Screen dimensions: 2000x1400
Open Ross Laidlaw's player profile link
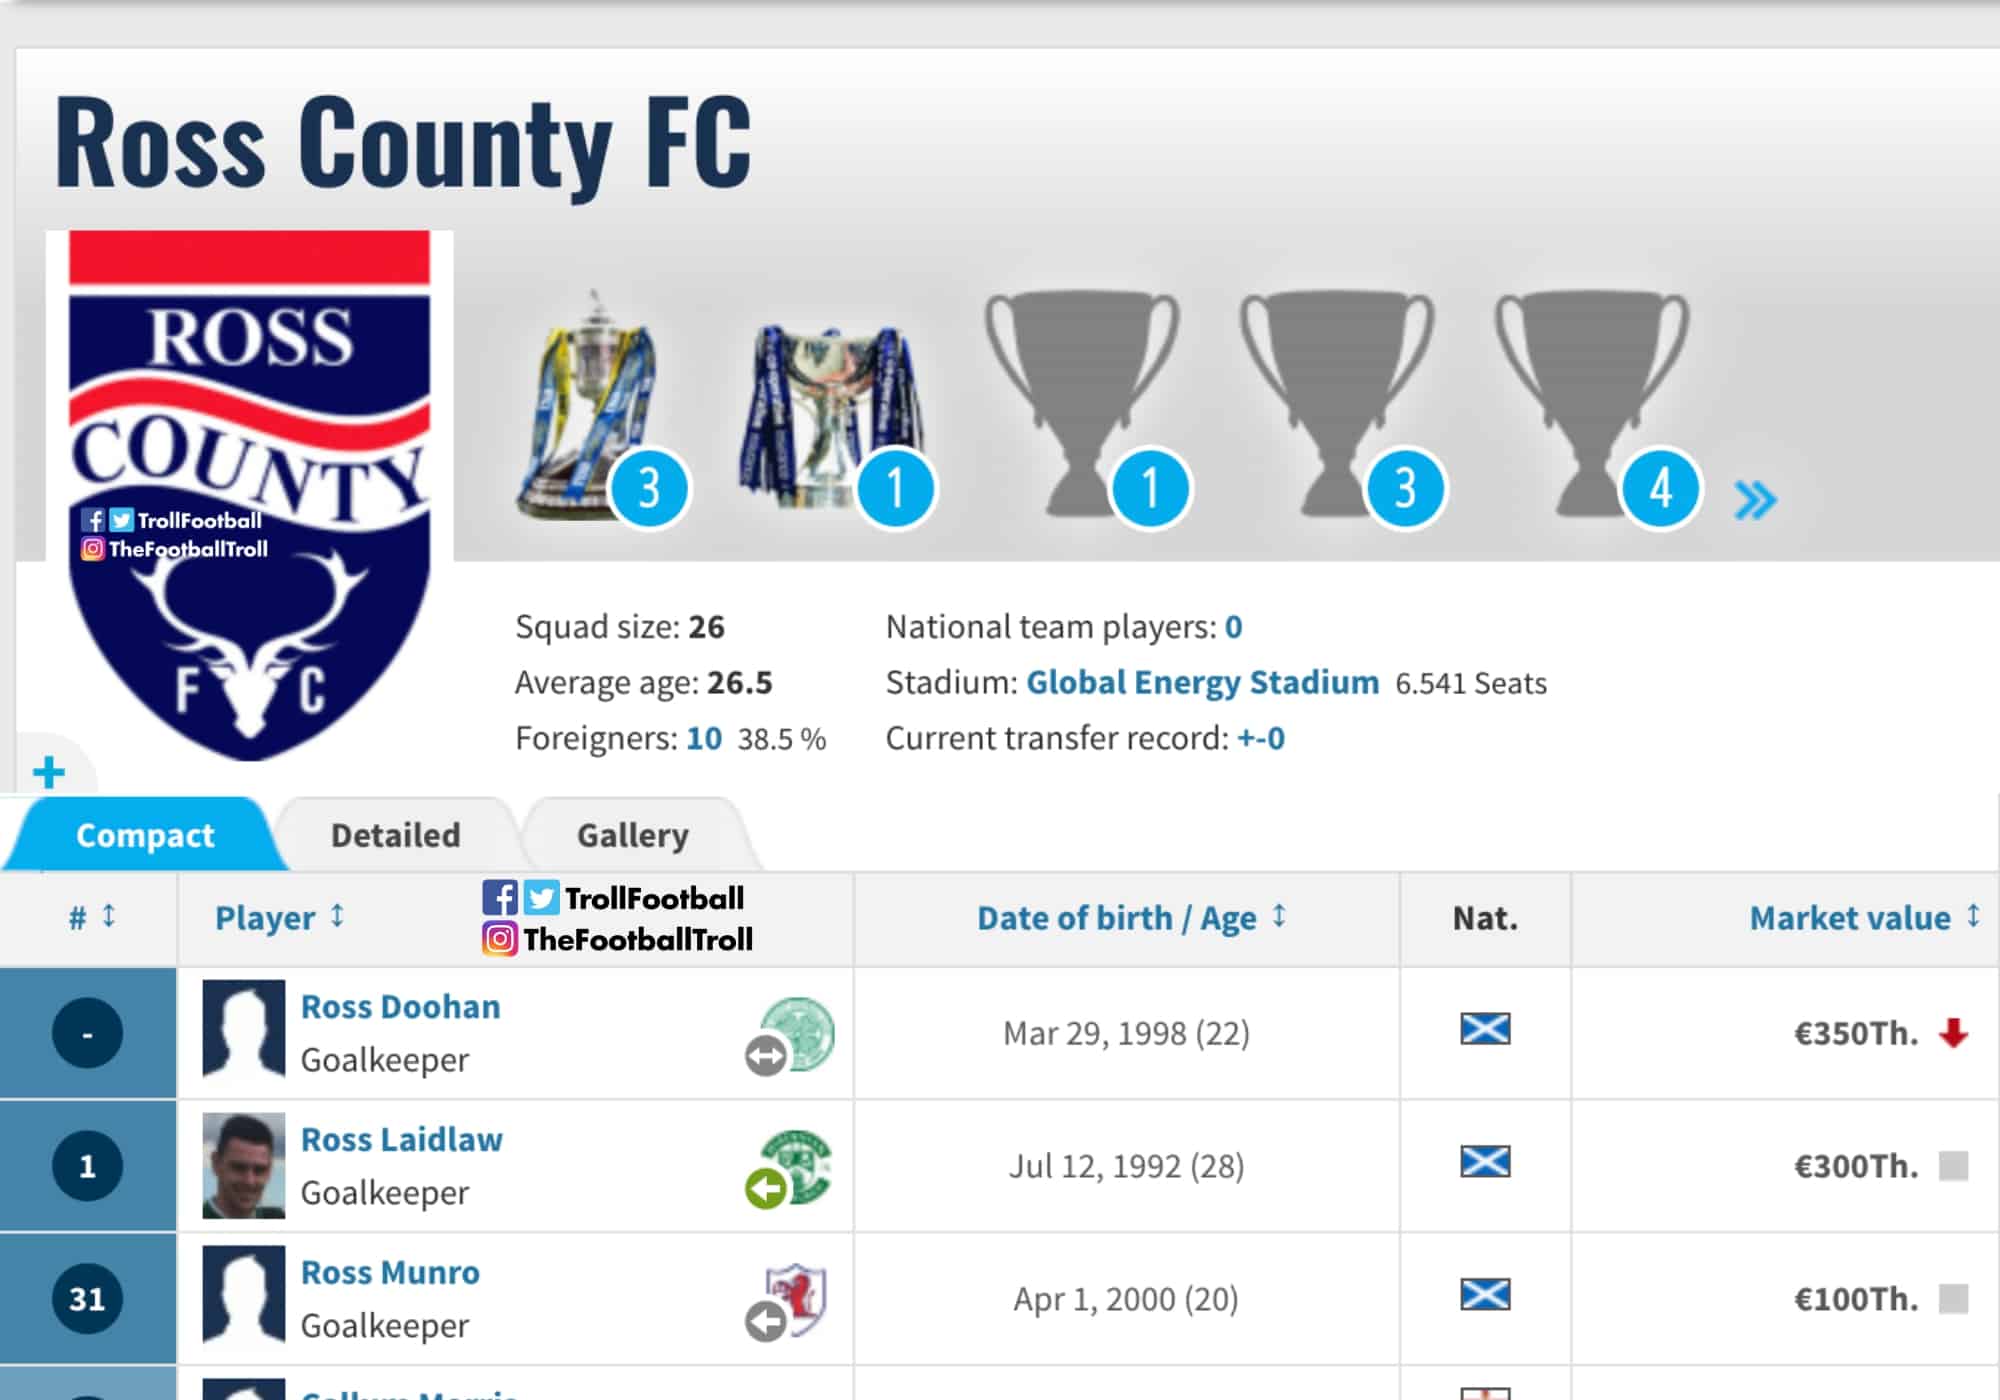point(402,1140)
